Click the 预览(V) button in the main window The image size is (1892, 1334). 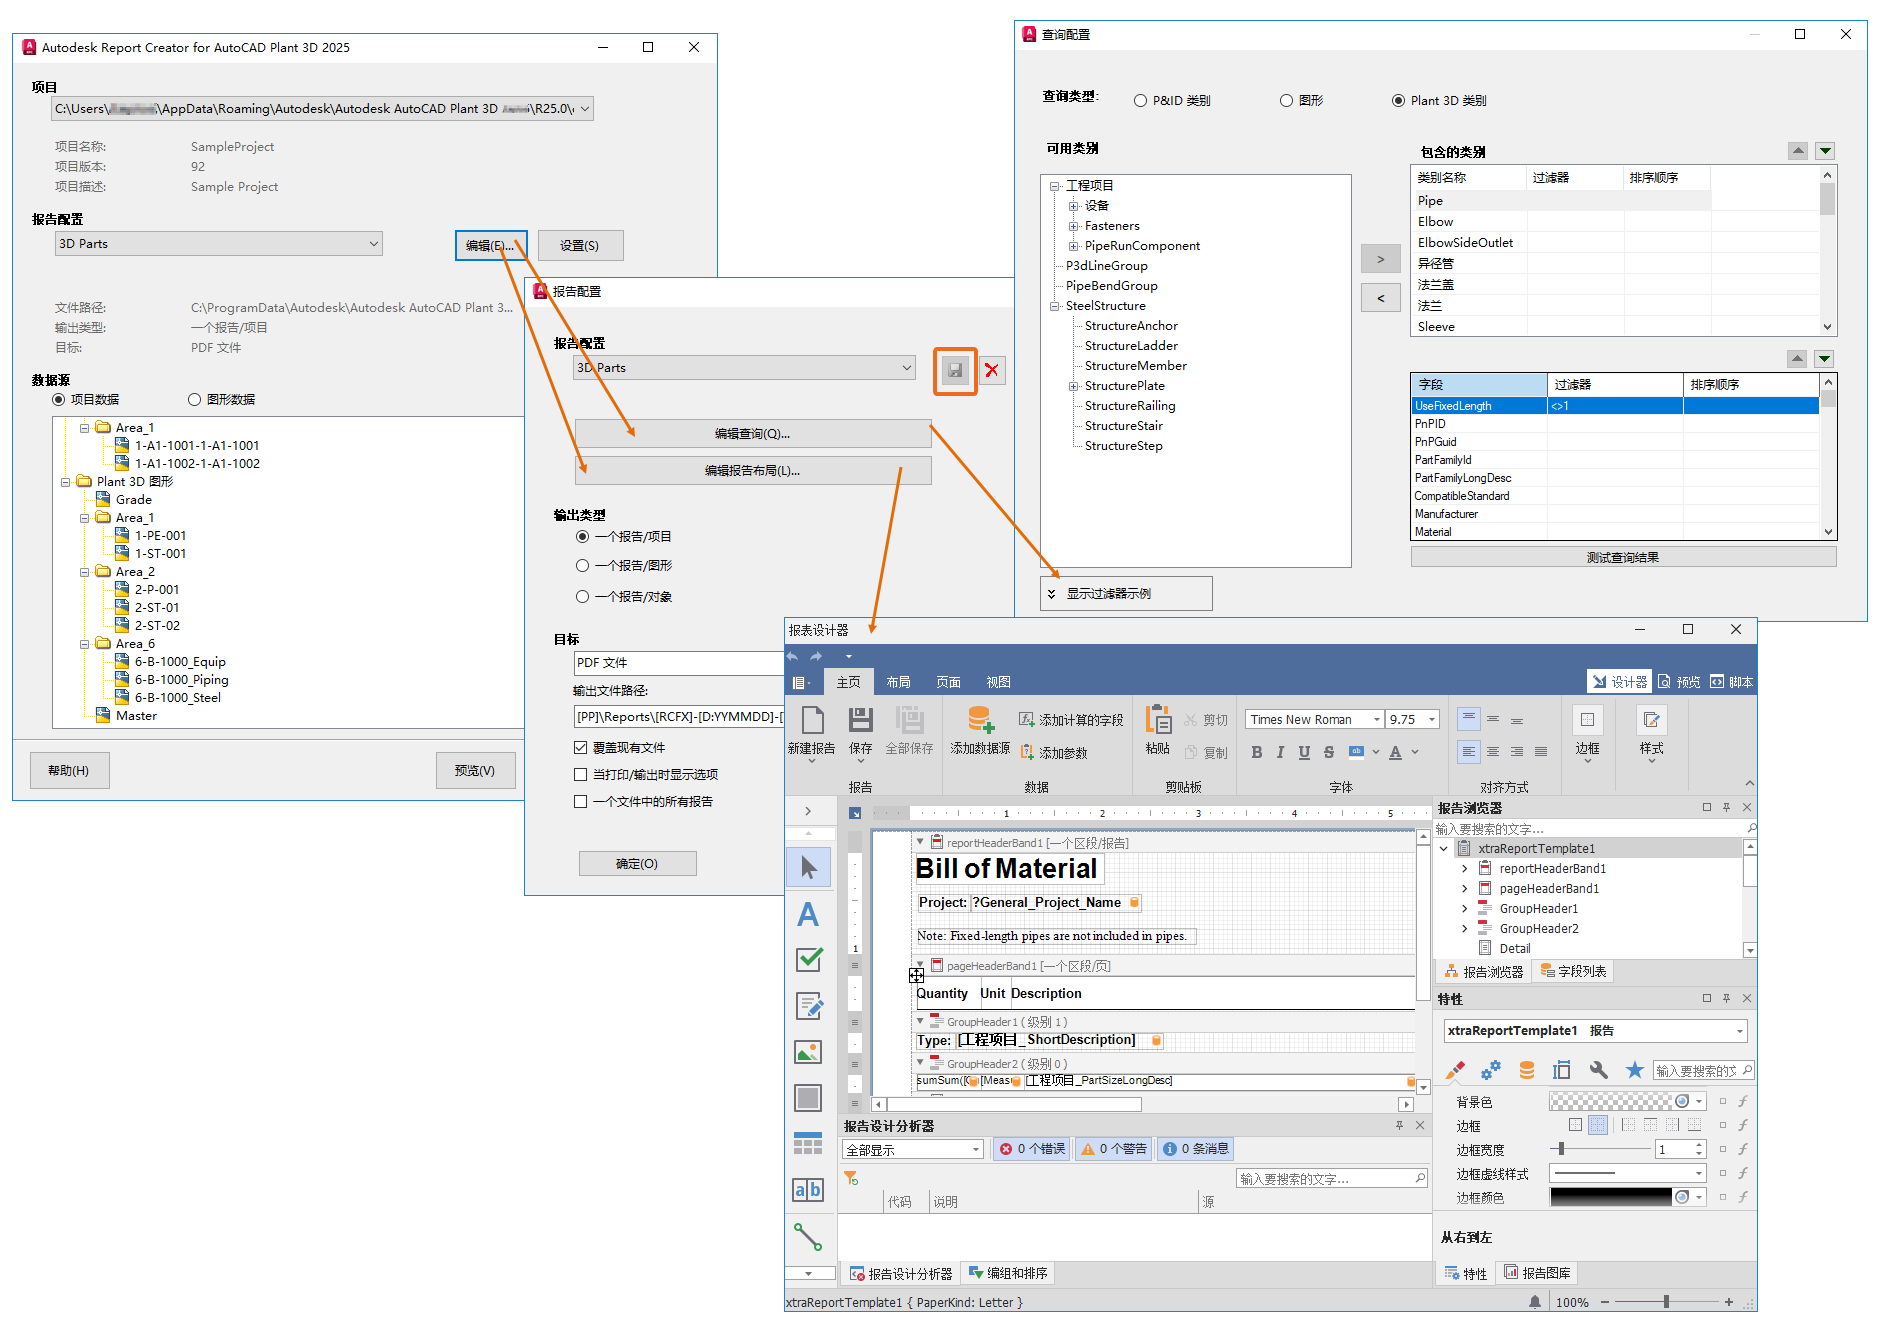475,771
